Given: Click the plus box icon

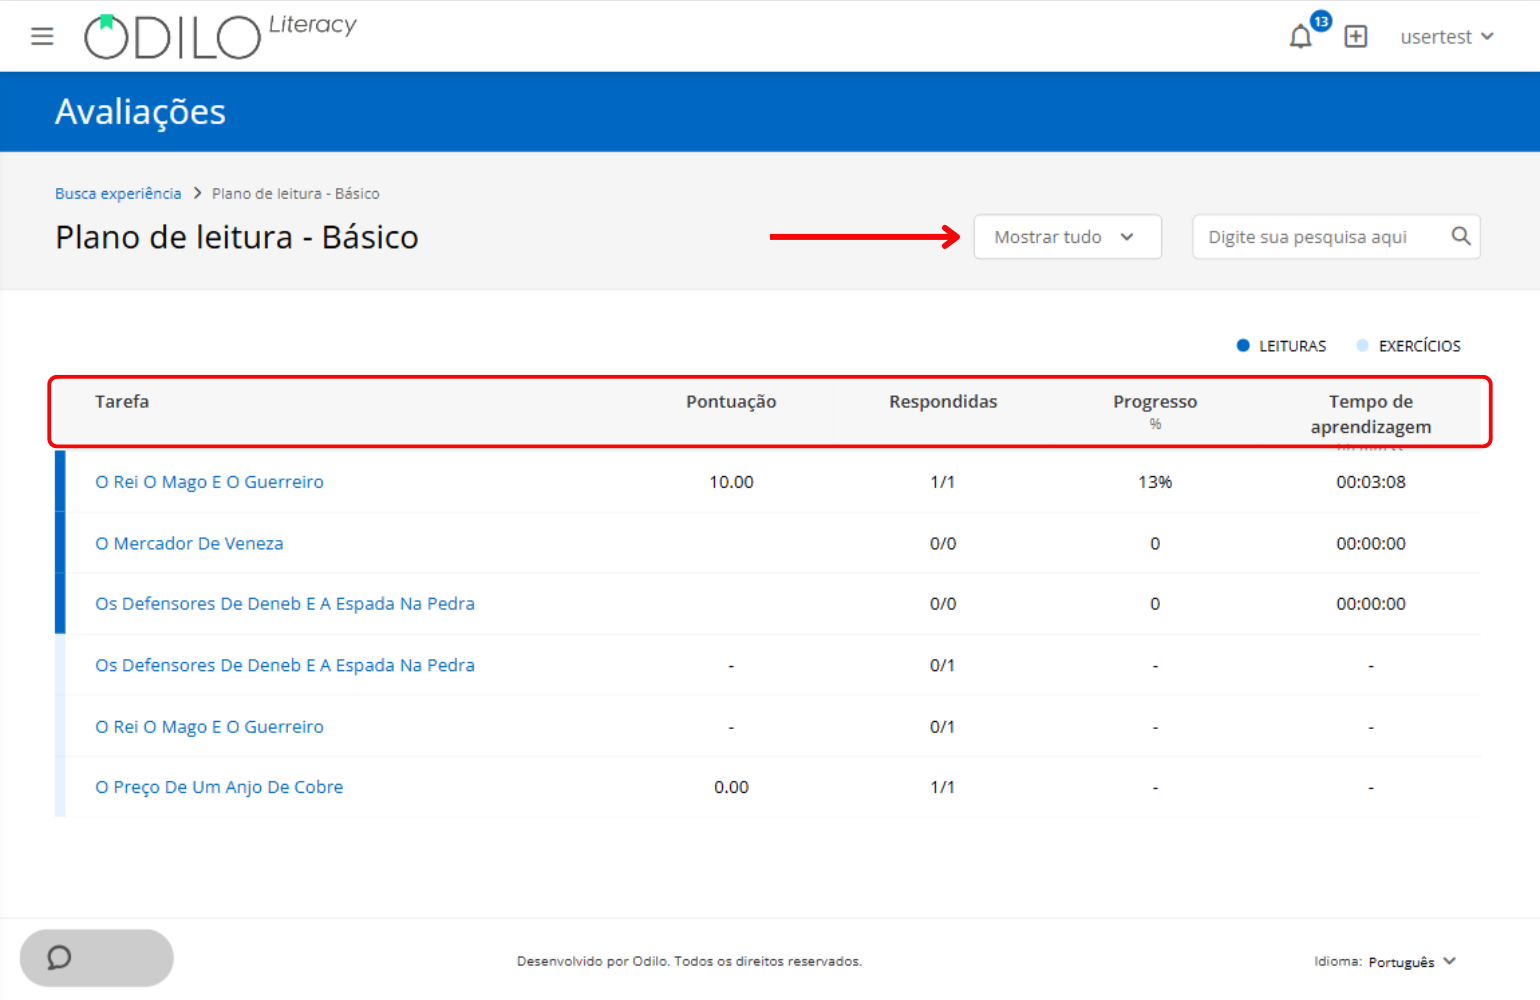Looking at the screenshot, I should (1356, 37).
